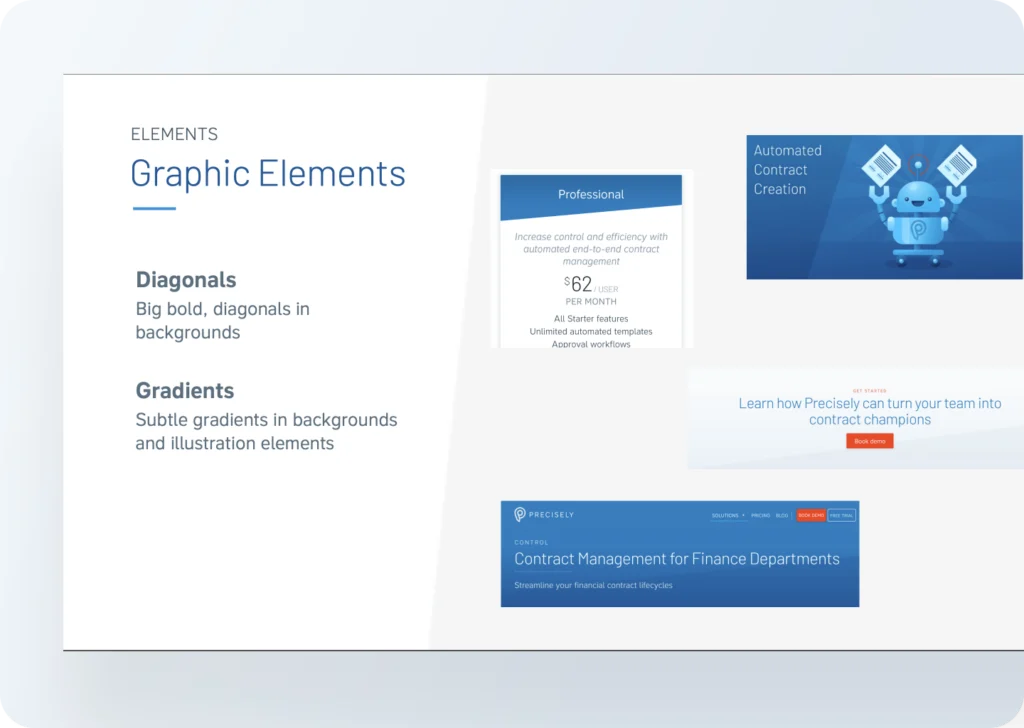The image size is (1024, 728).
Task: Click the orange Book Demo nav button
Action: point(811,515)
